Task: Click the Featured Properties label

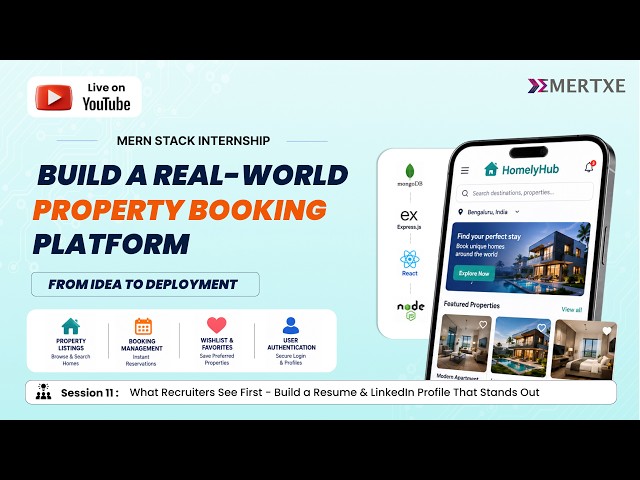Action: click(471, 304)
